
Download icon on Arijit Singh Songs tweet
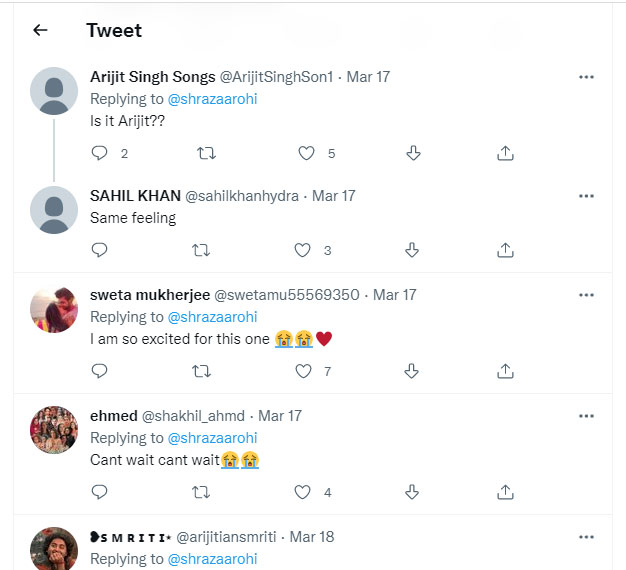point(413,153)
